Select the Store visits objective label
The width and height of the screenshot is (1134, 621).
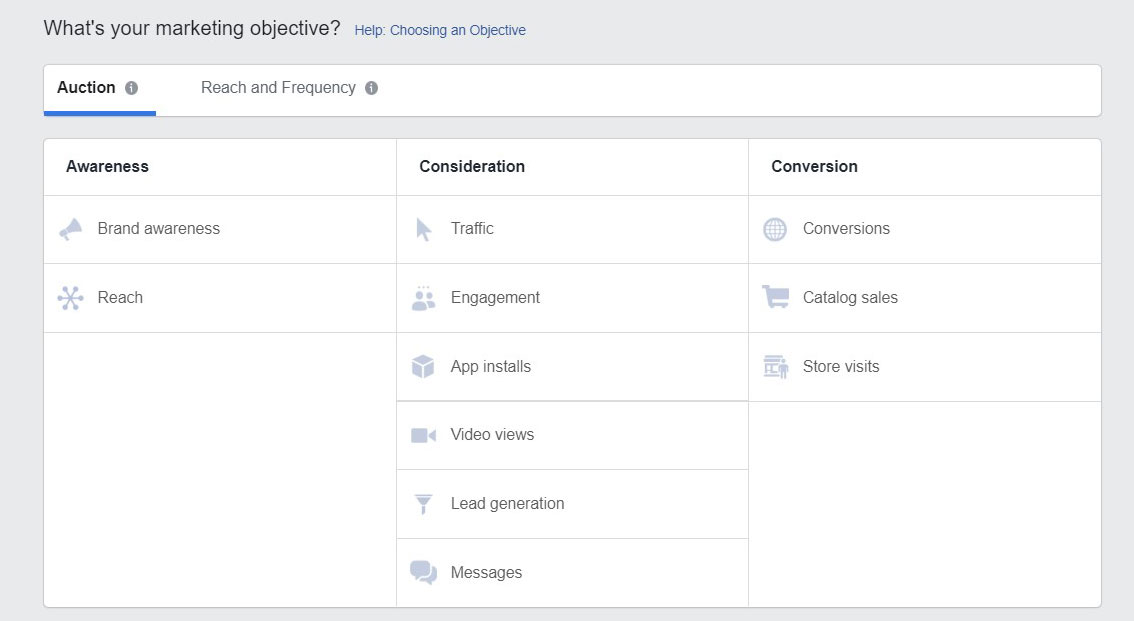[x=841, y=367]
